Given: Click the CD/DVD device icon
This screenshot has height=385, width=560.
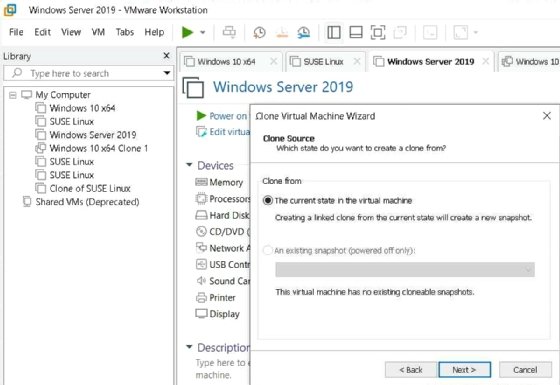Looking at the screenshot, I should [x=201, y=231].
